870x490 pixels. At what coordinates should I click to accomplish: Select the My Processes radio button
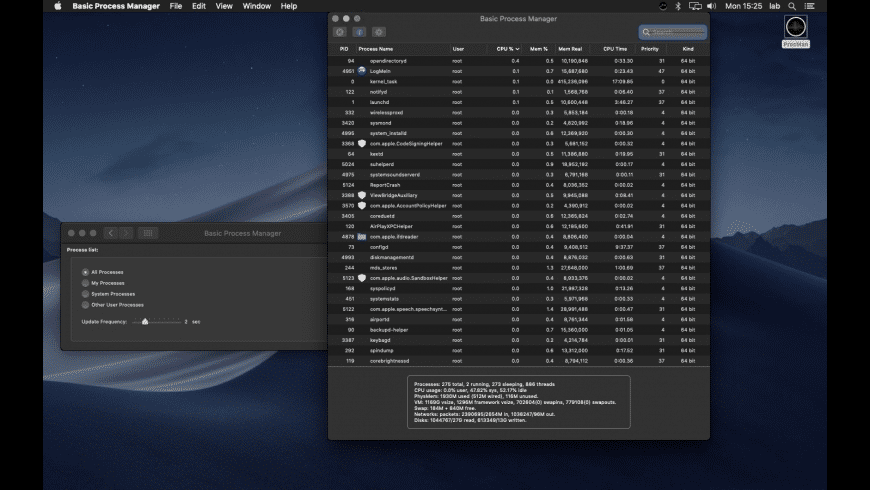(85, 283)
